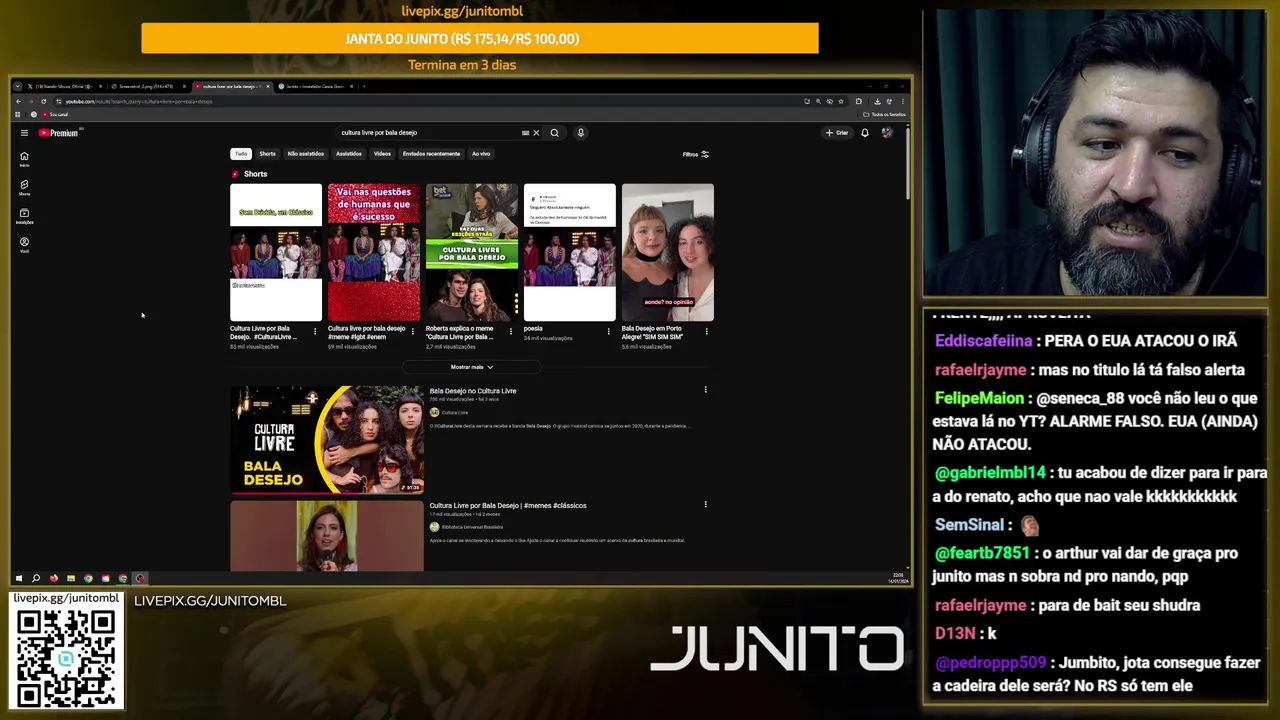Open a new browser tab with plus
The image size is (1280, 720).
point(364,86)
